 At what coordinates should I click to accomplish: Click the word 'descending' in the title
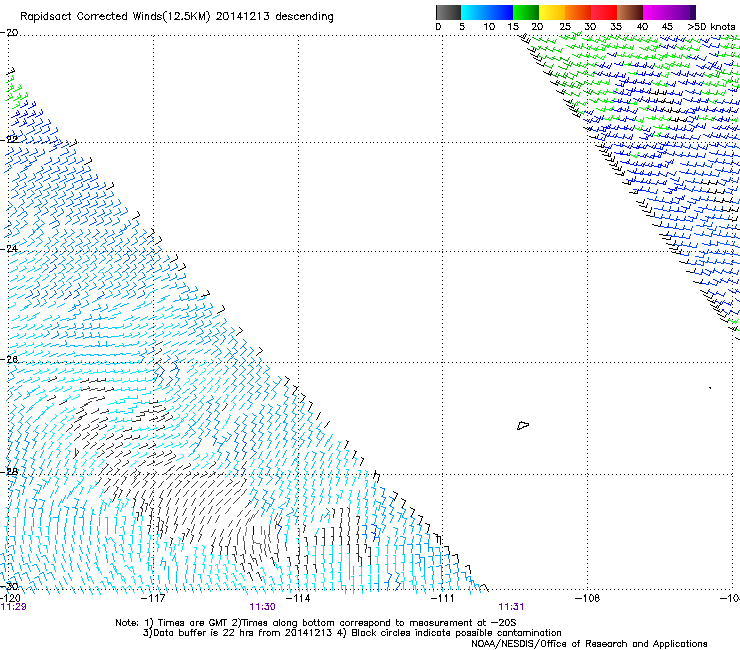click(304, 17)
